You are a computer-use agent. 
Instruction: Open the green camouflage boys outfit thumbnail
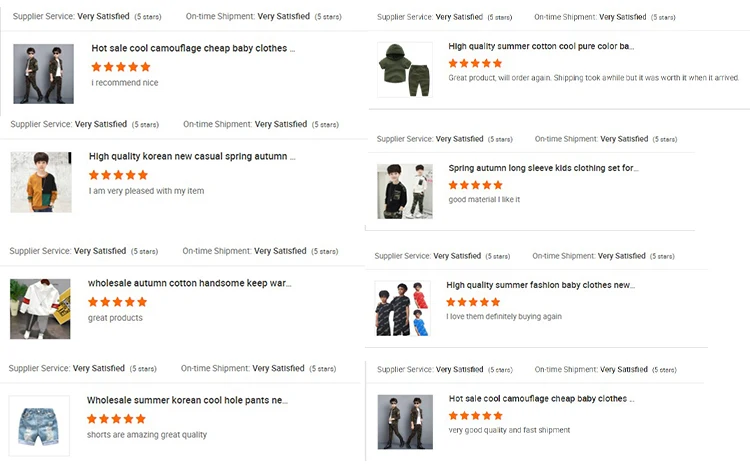point(43,74)
